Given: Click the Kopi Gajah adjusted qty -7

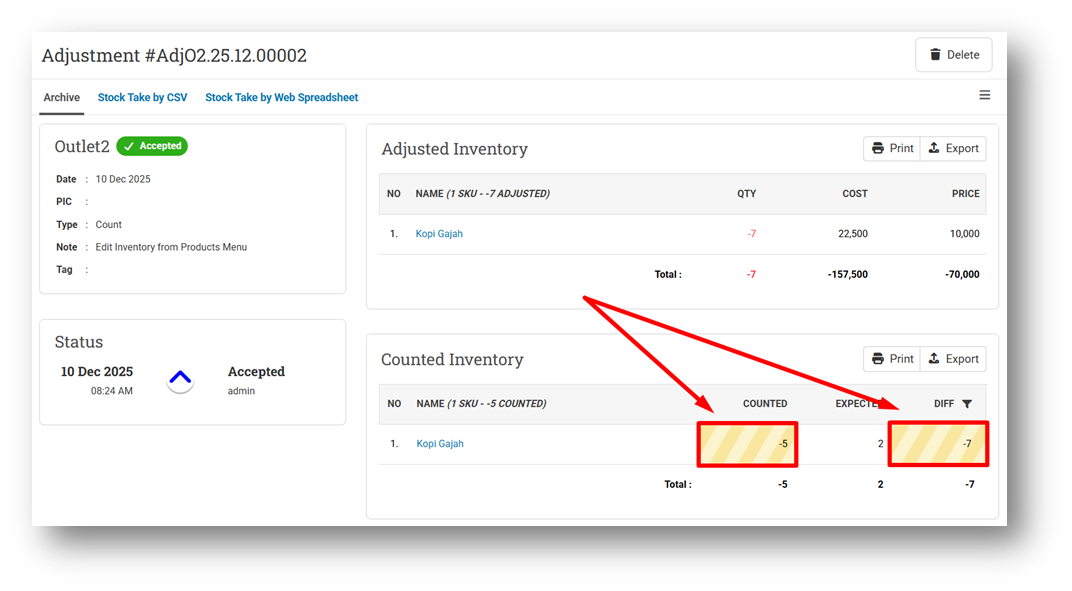Looking at the screenshot, I should coord(751,233).
